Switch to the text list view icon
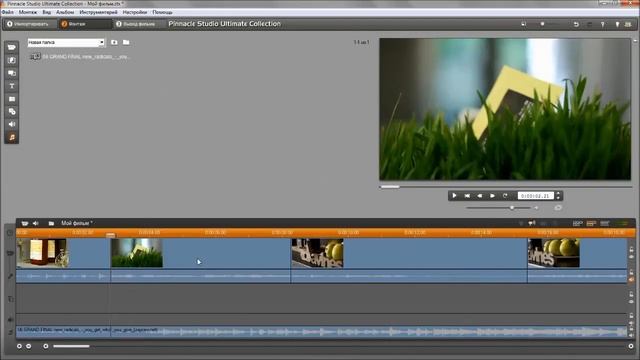Viewport: 640px width, 360px height. (x=604, y=223)
